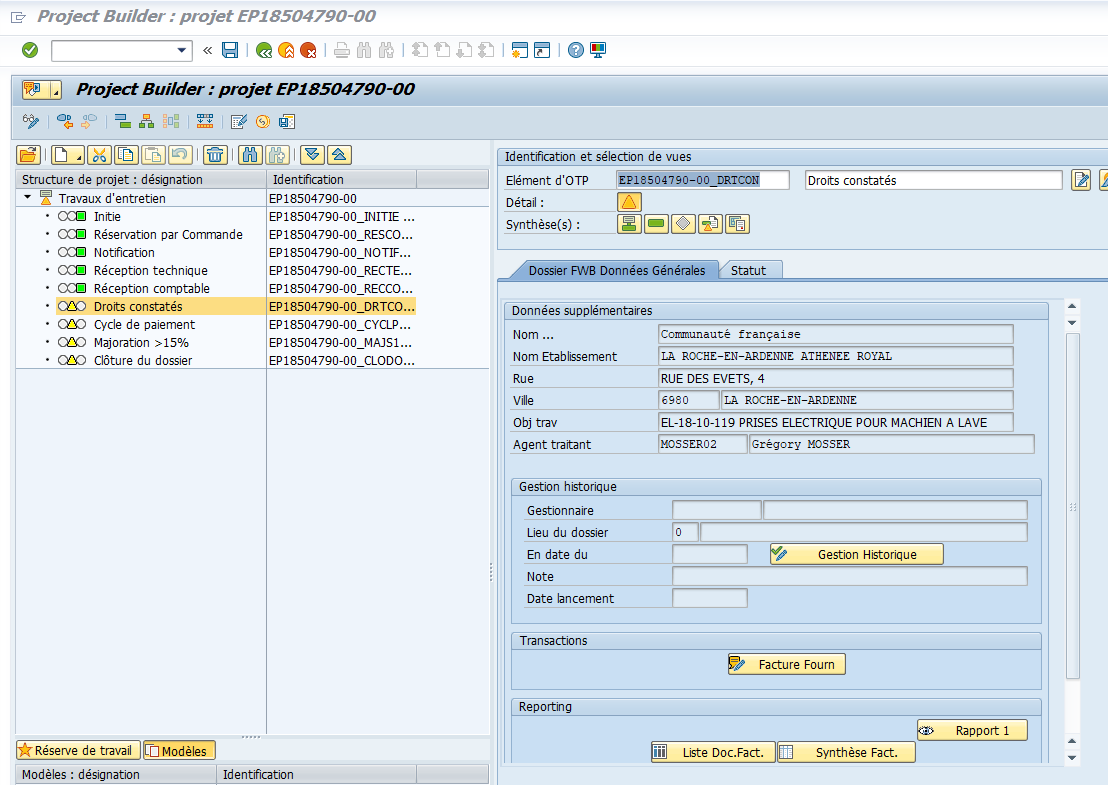Click the yellow triangle Détail icon
The image size is (1108, 785).
(629, 202)
